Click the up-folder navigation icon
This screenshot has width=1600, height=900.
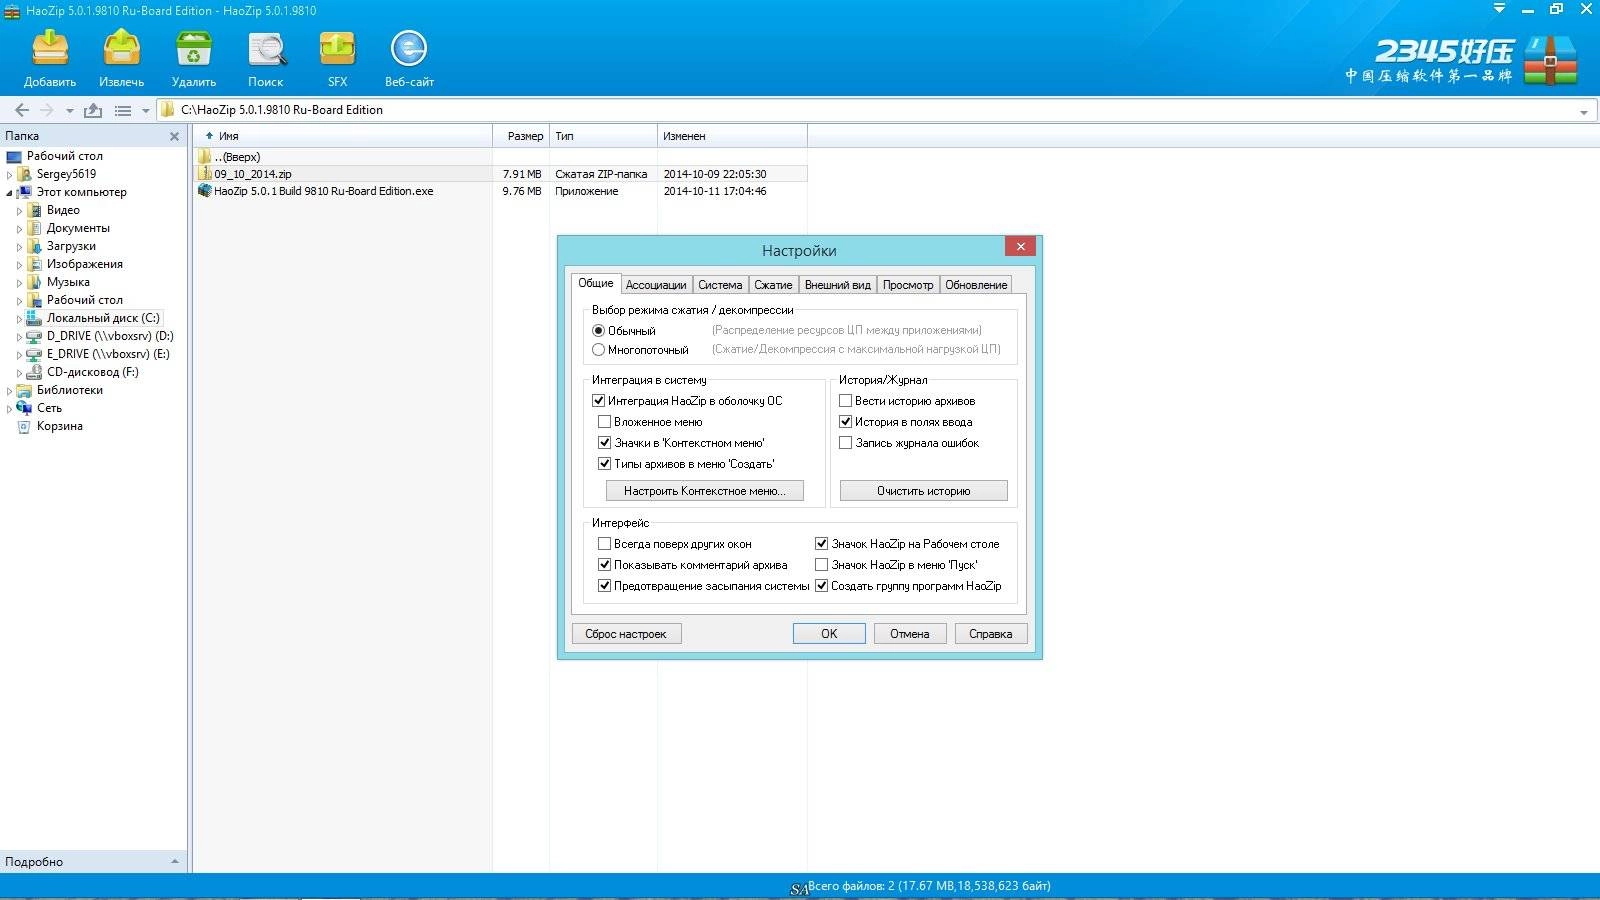[x=93, y=110]
